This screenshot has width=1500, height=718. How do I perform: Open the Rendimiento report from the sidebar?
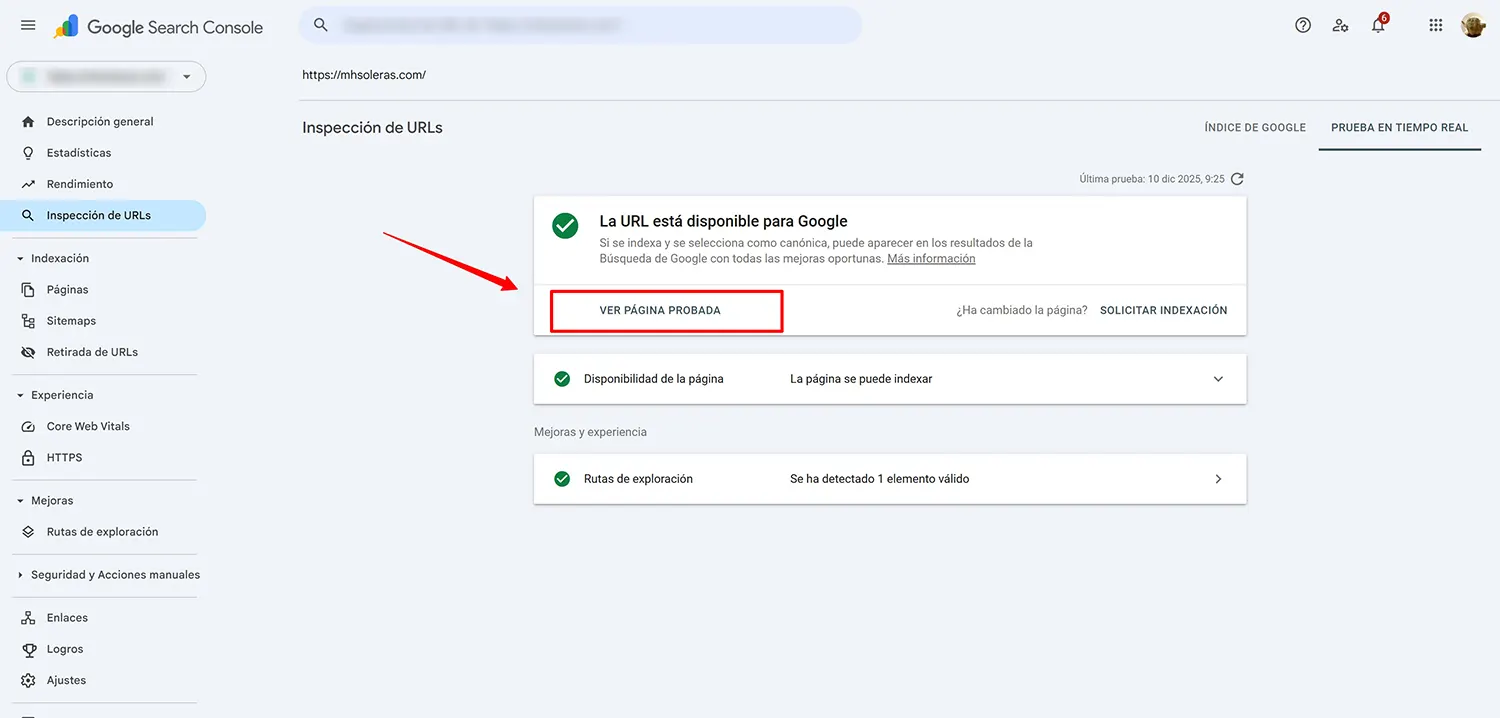[80, 183]
